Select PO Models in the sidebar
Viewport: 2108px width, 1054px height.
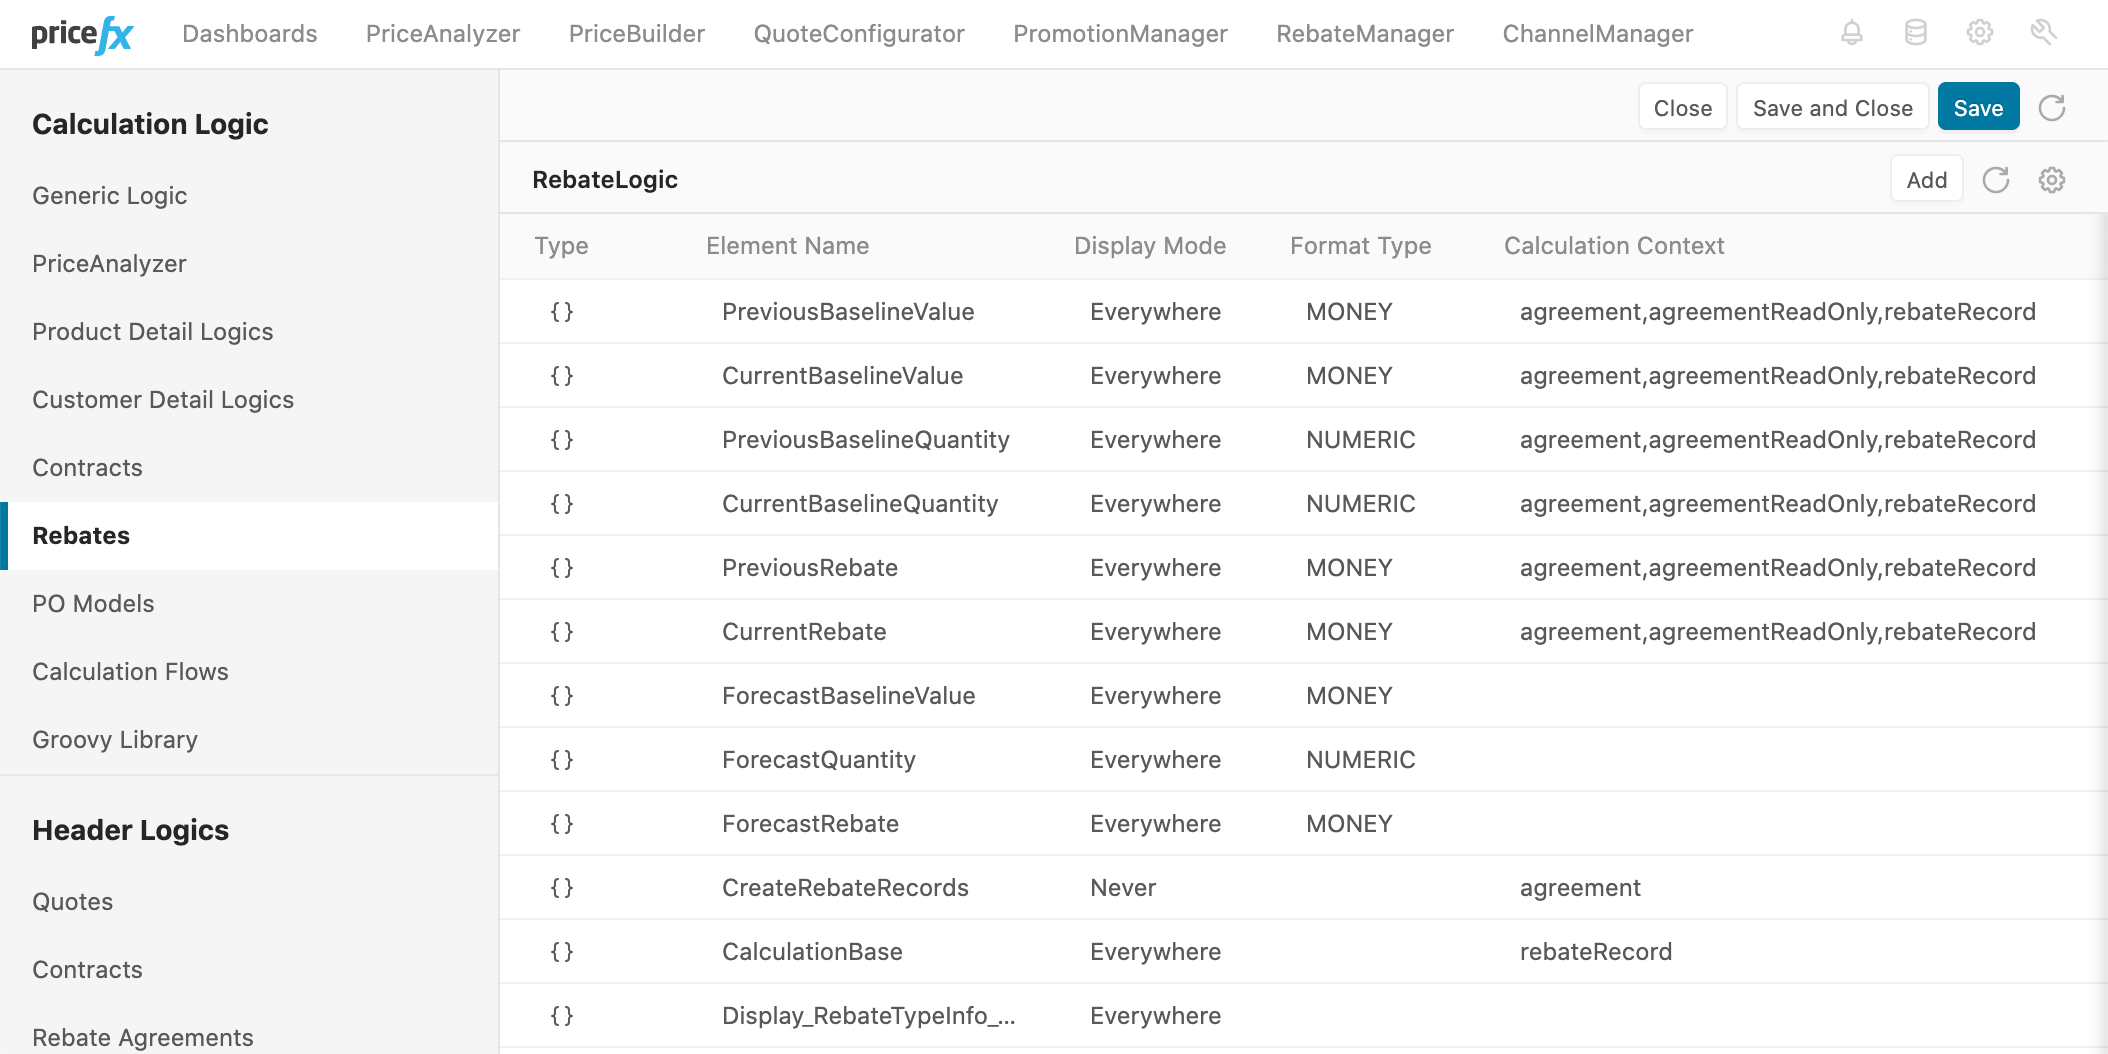click(93, 603)
